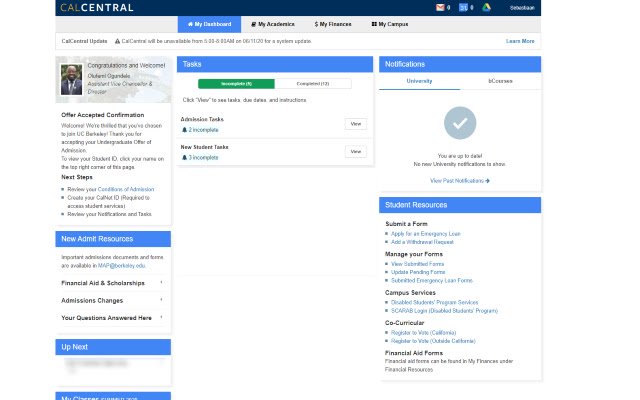
Task: Expand Your Questions Answered Here
Action: (x=113, y=318)
